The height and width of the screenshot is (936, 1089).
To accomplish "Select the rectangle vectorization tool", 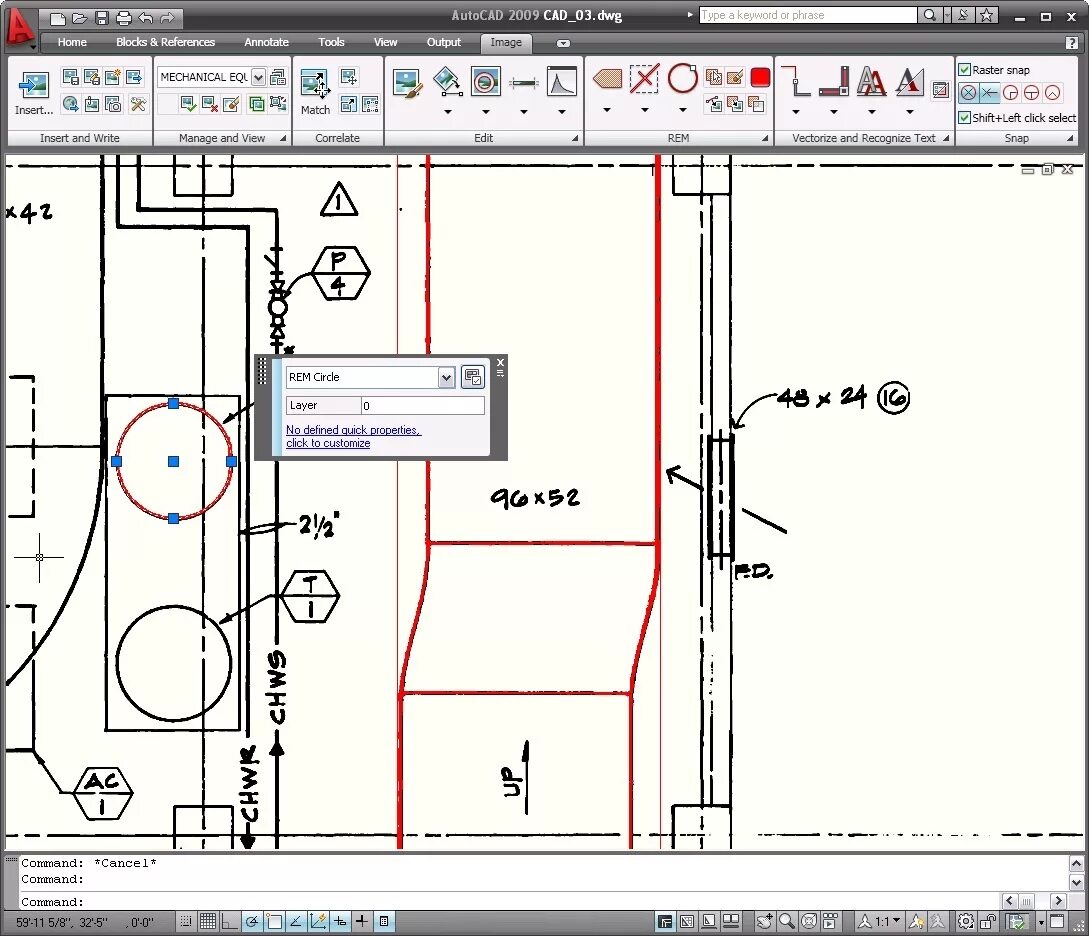I will coord(834,81).
